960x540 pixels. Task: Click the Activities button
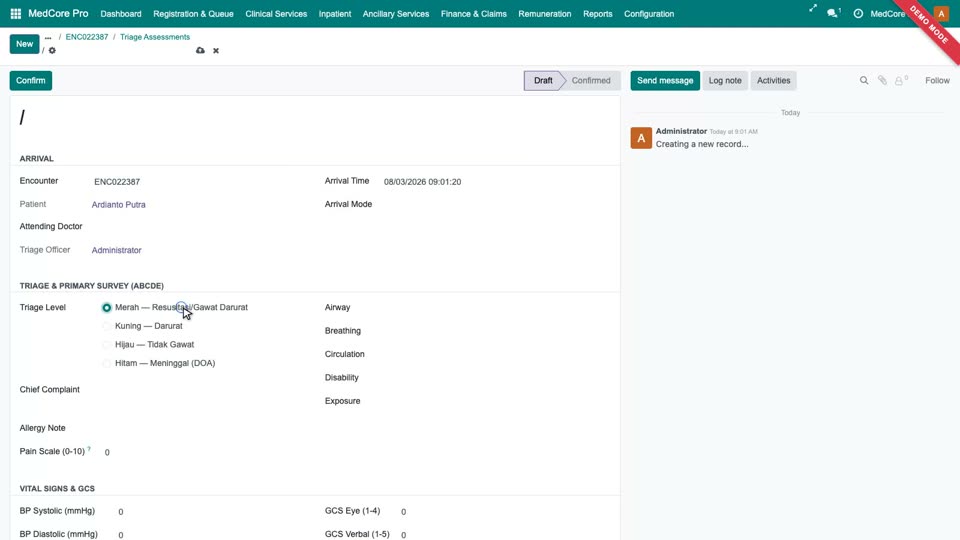773,80
